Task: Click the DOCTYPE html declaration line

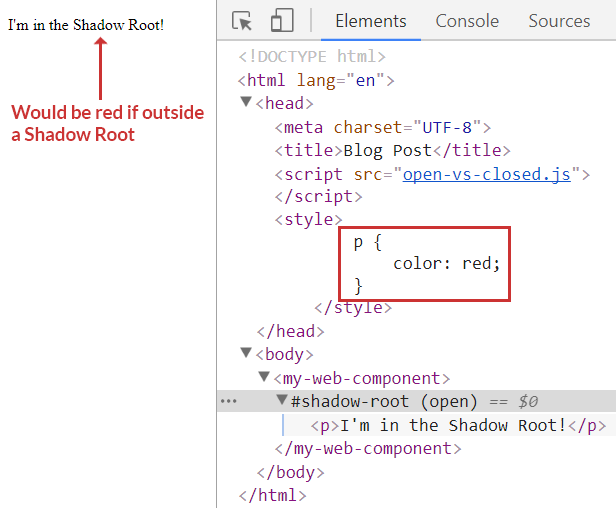Action: tap(312, 57)
